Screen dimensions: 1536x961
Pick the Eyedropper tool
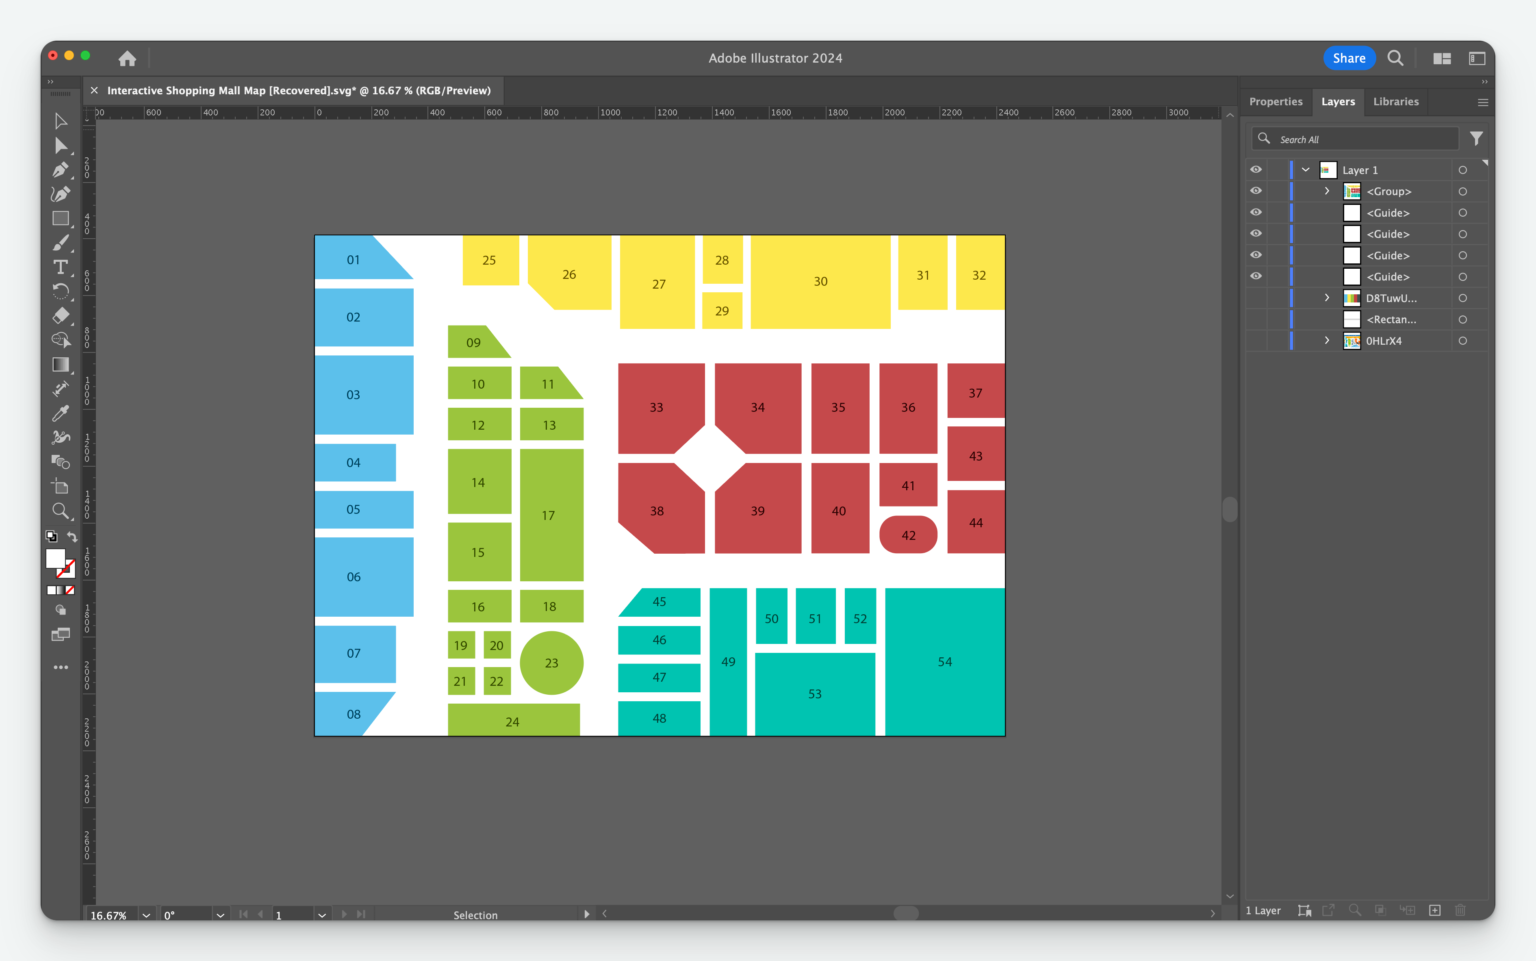[x=60, y=413]
